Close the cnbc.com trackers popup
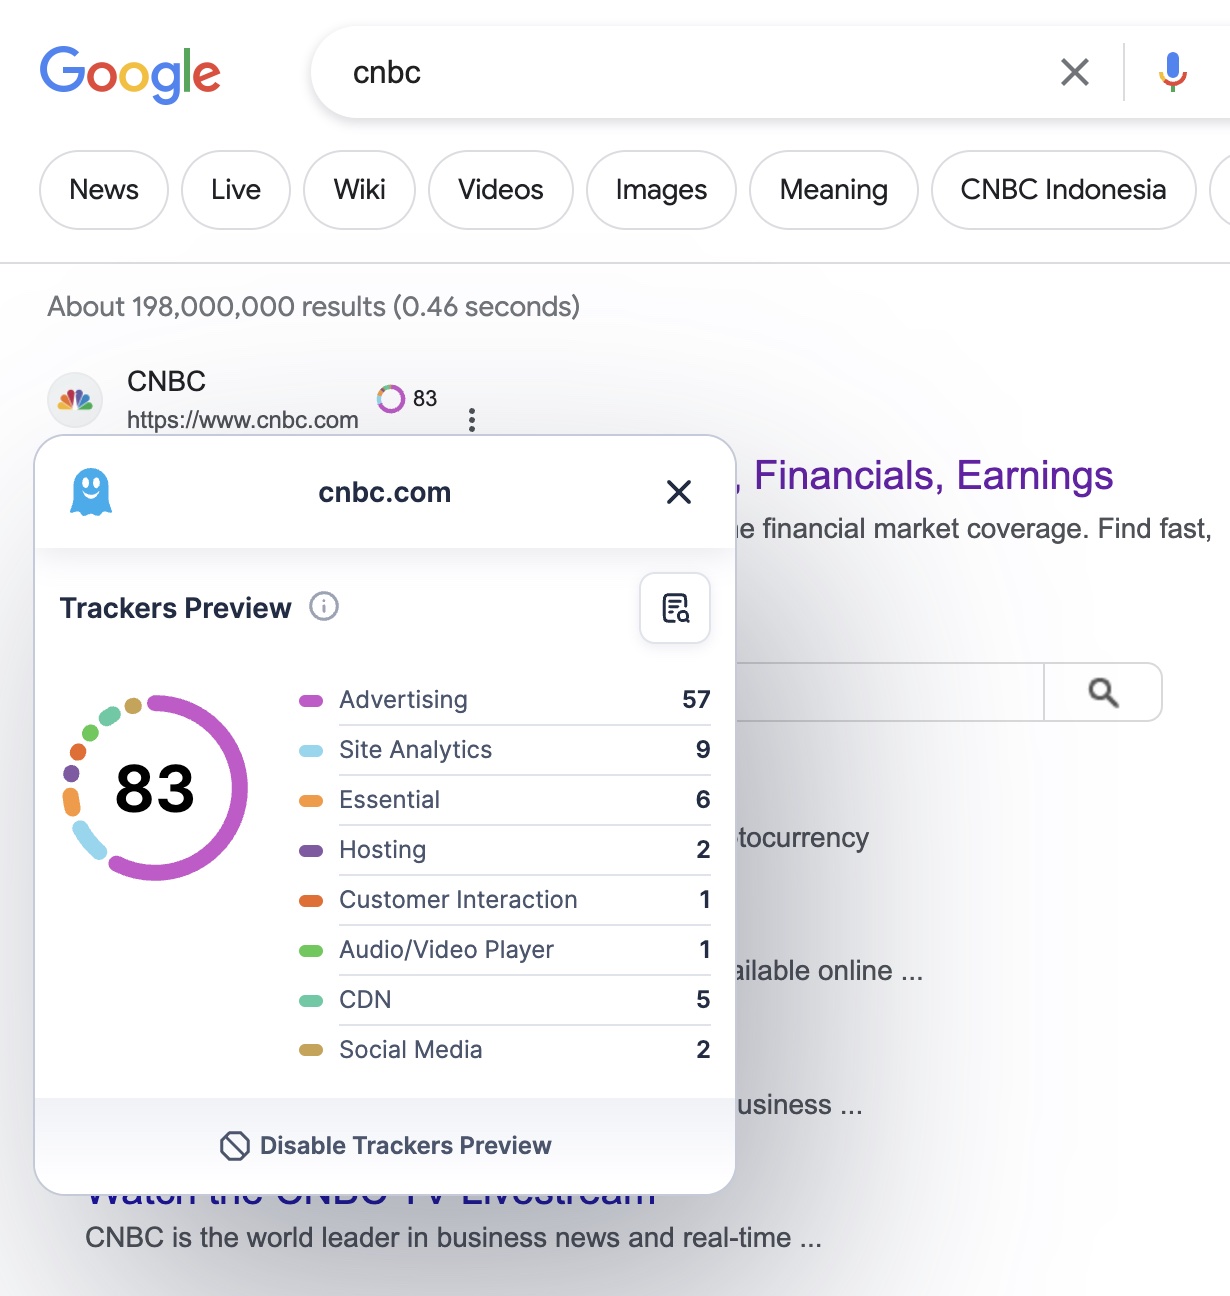 pyautogui.click(x=679, y=492)
